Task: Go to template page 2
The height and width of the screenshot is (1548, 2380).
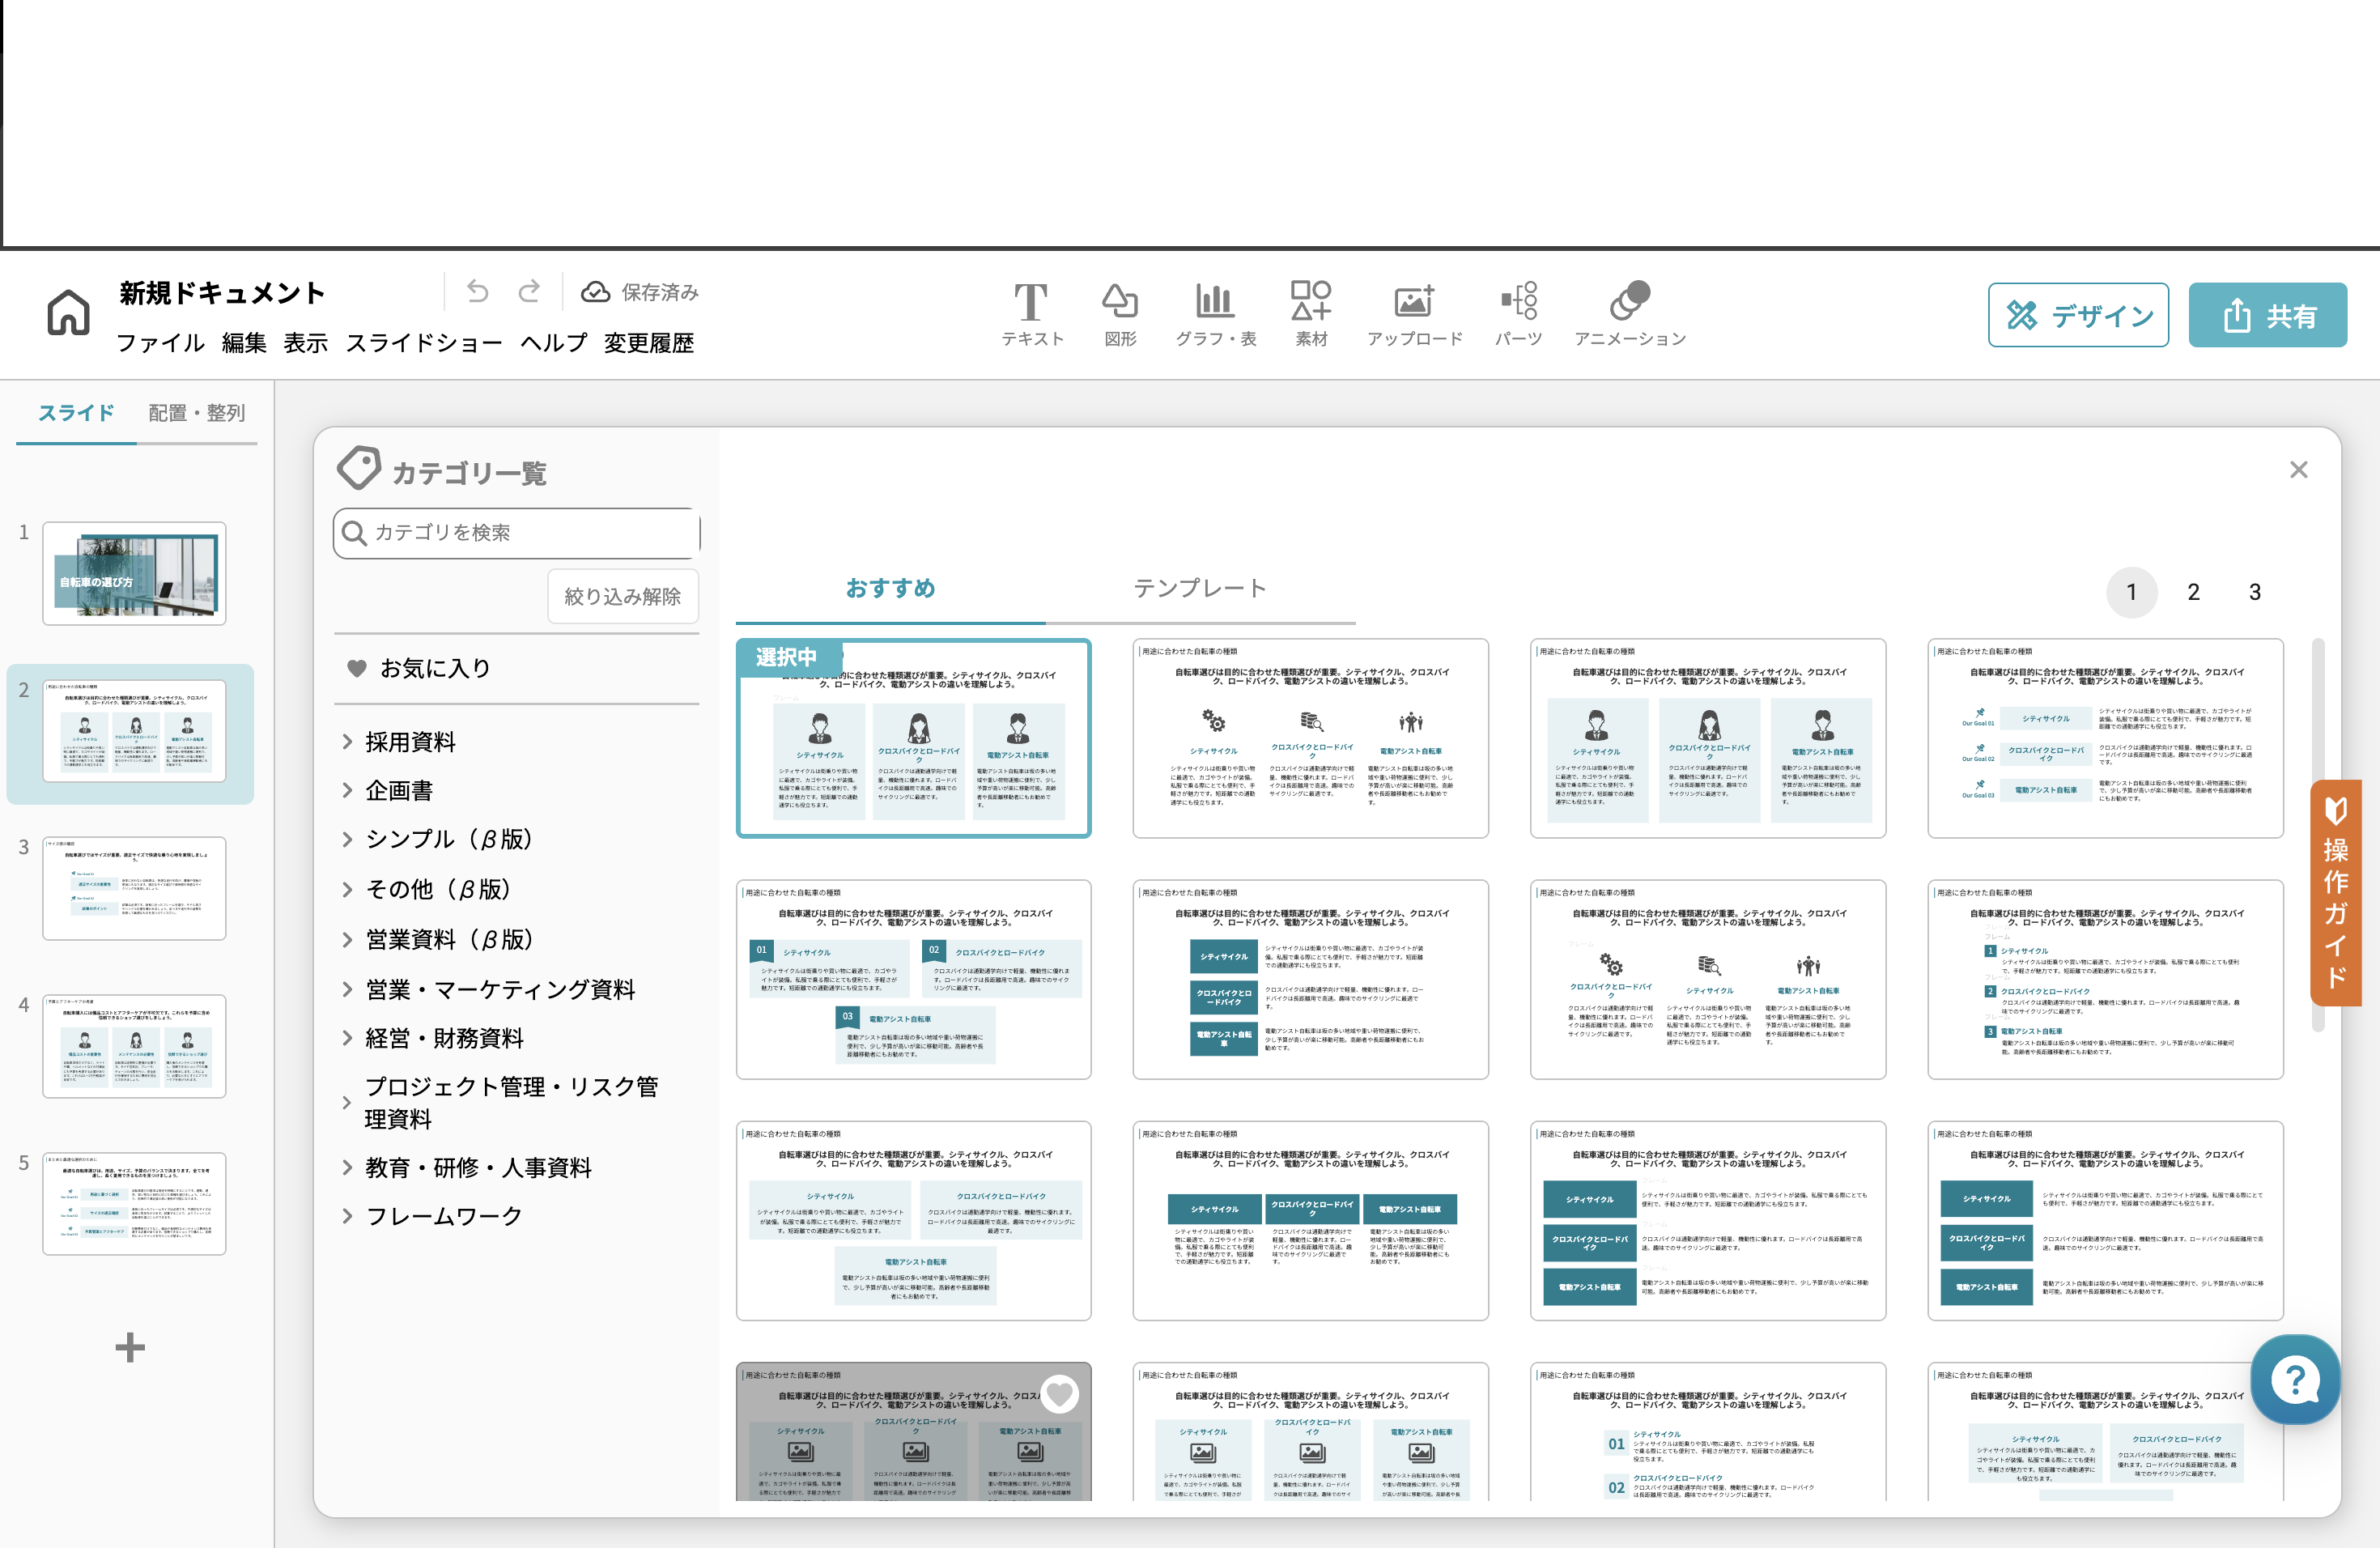Action: tap(2193, 592)
